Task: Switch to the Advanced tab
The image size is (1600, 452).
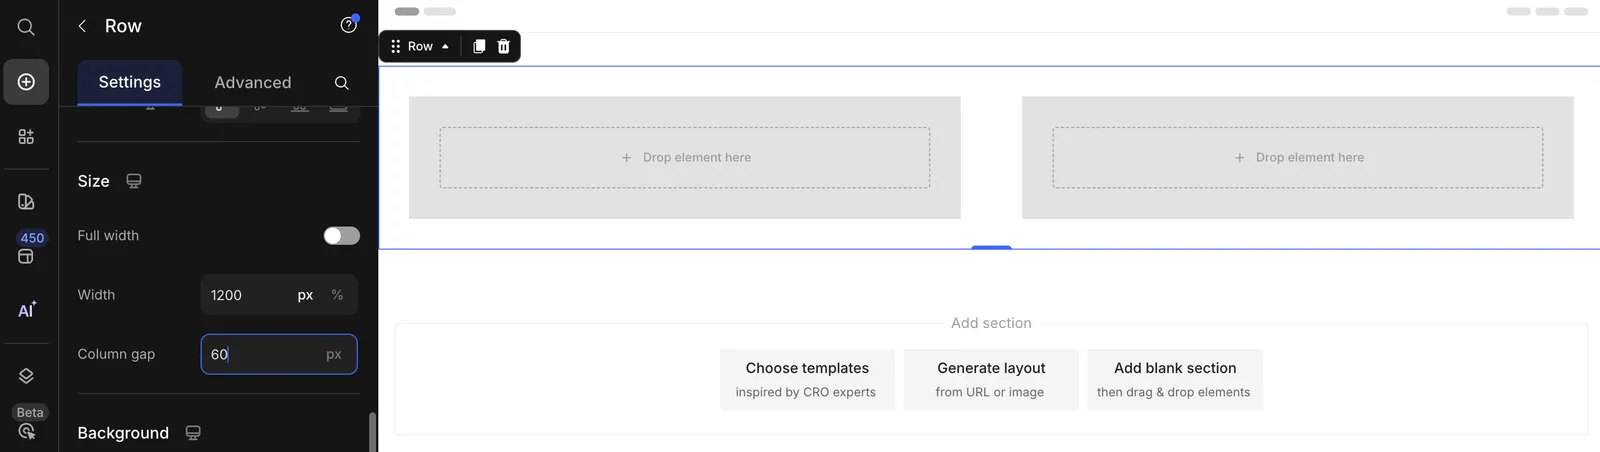Action: coord(253,83)
